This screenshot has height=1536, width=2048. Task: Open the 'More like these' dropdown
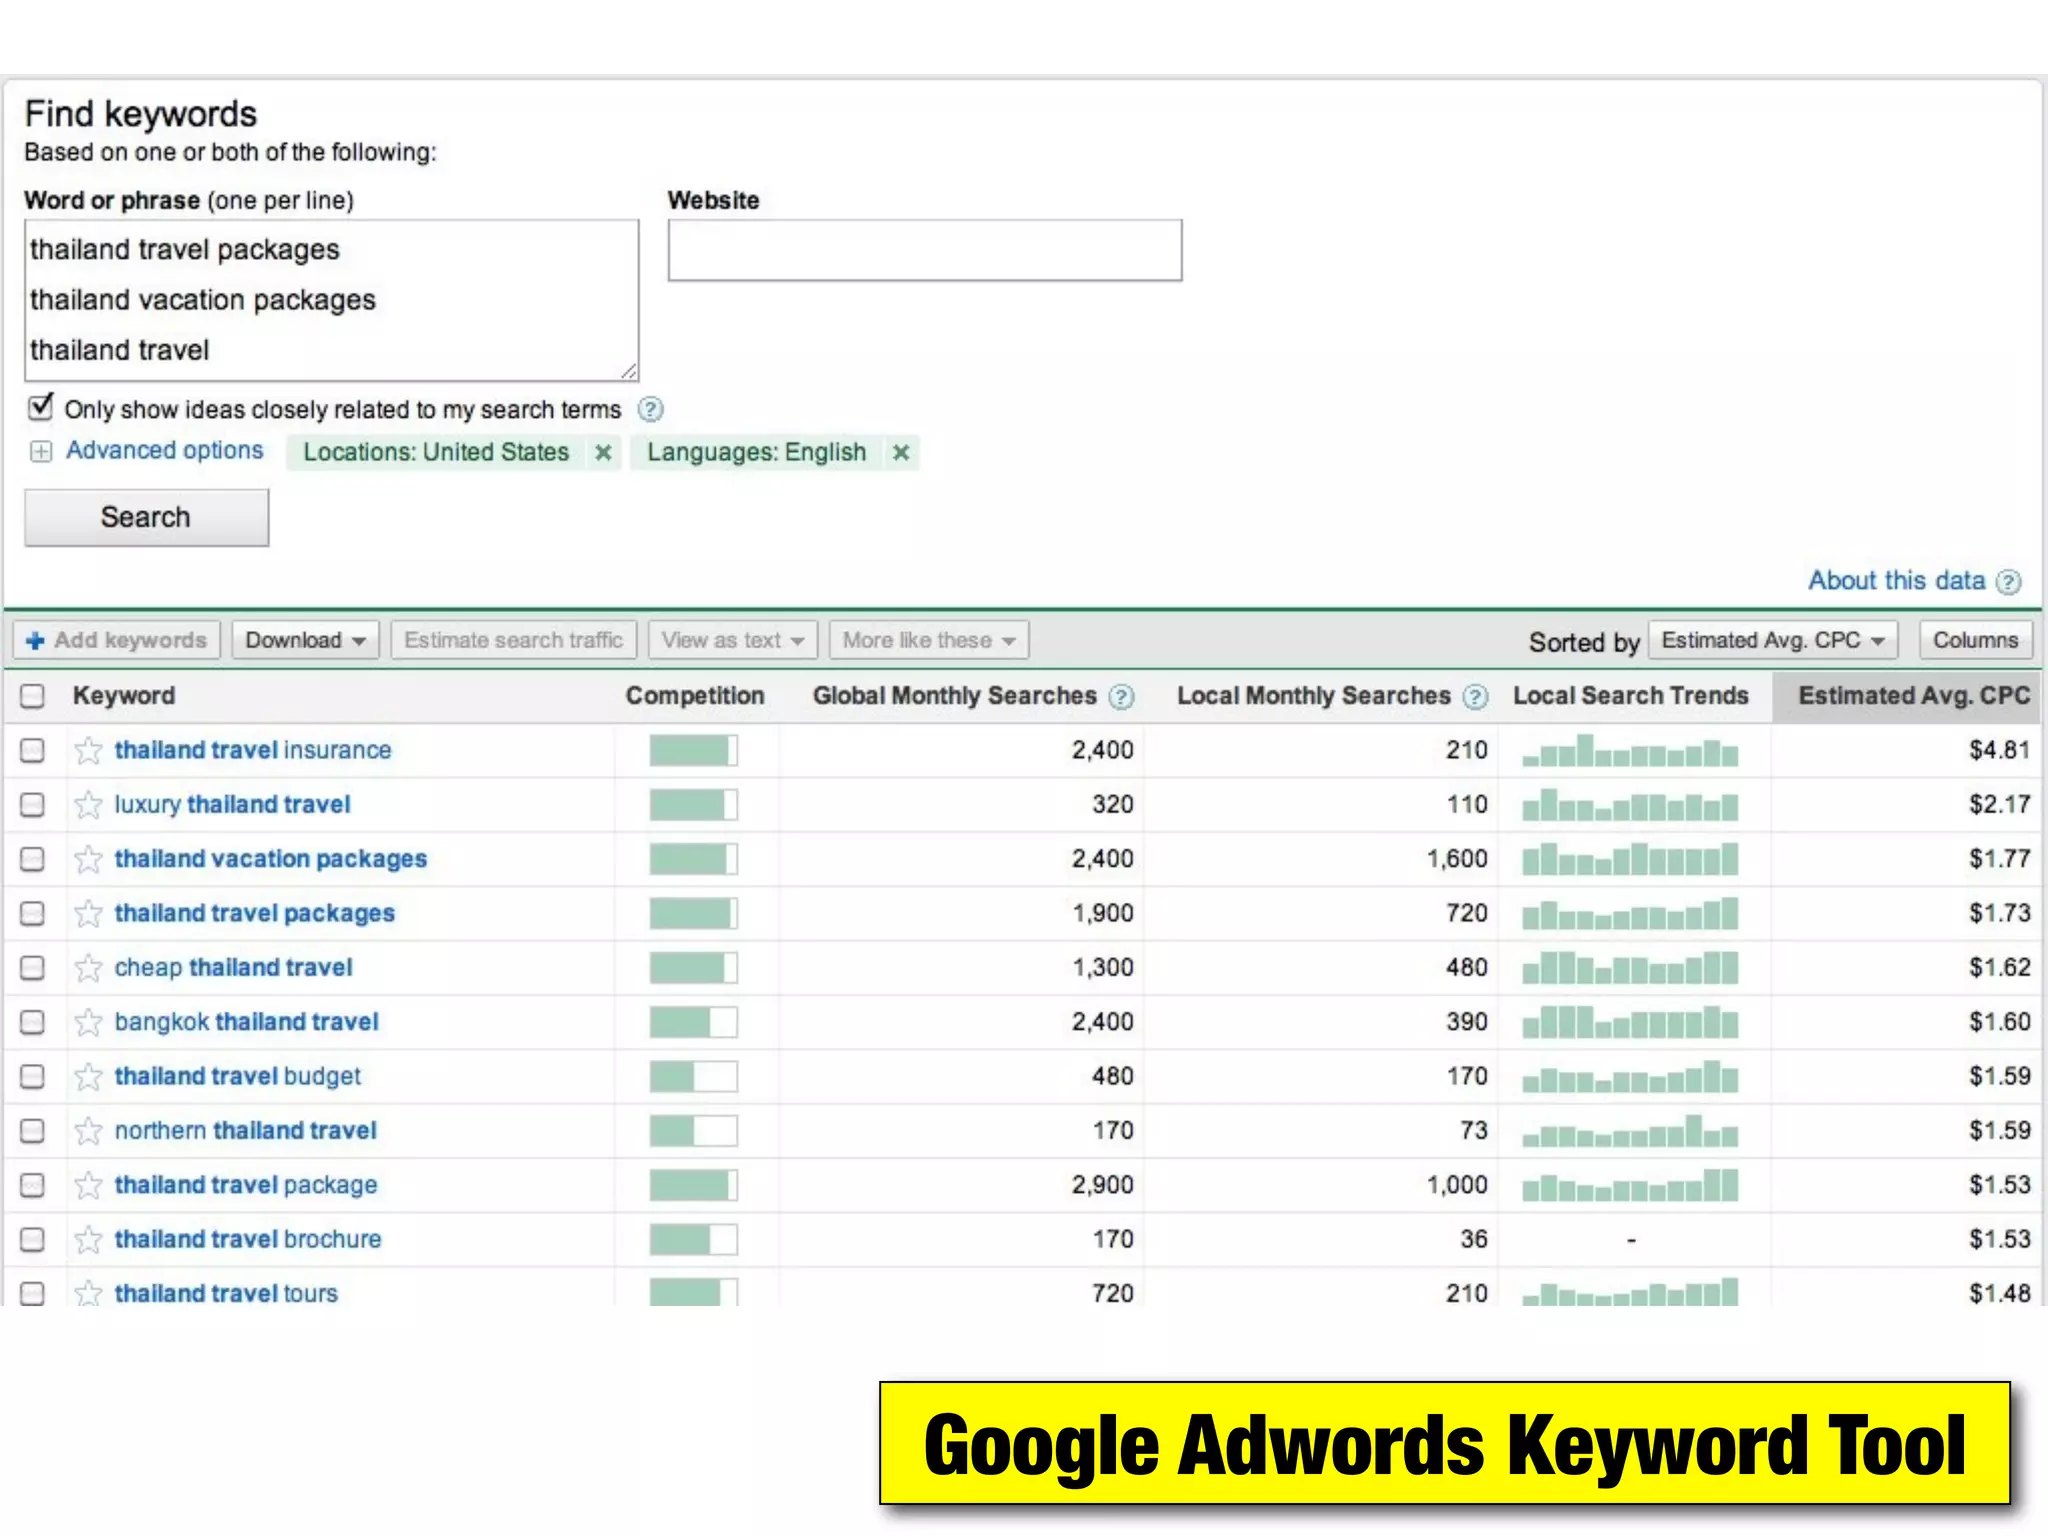click(928, 640)
